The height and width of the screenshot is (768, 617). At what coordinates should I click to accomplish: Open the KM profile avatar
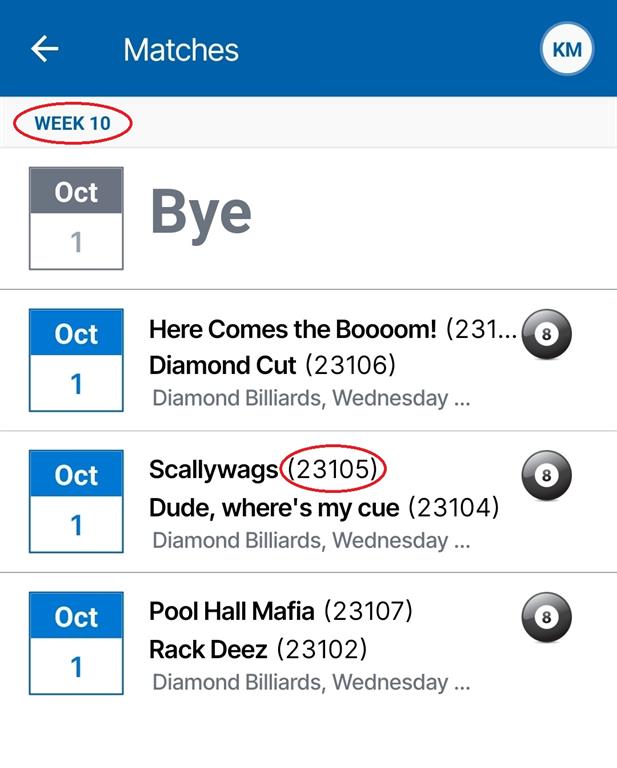pyautogui.click(x=566, y=49)
